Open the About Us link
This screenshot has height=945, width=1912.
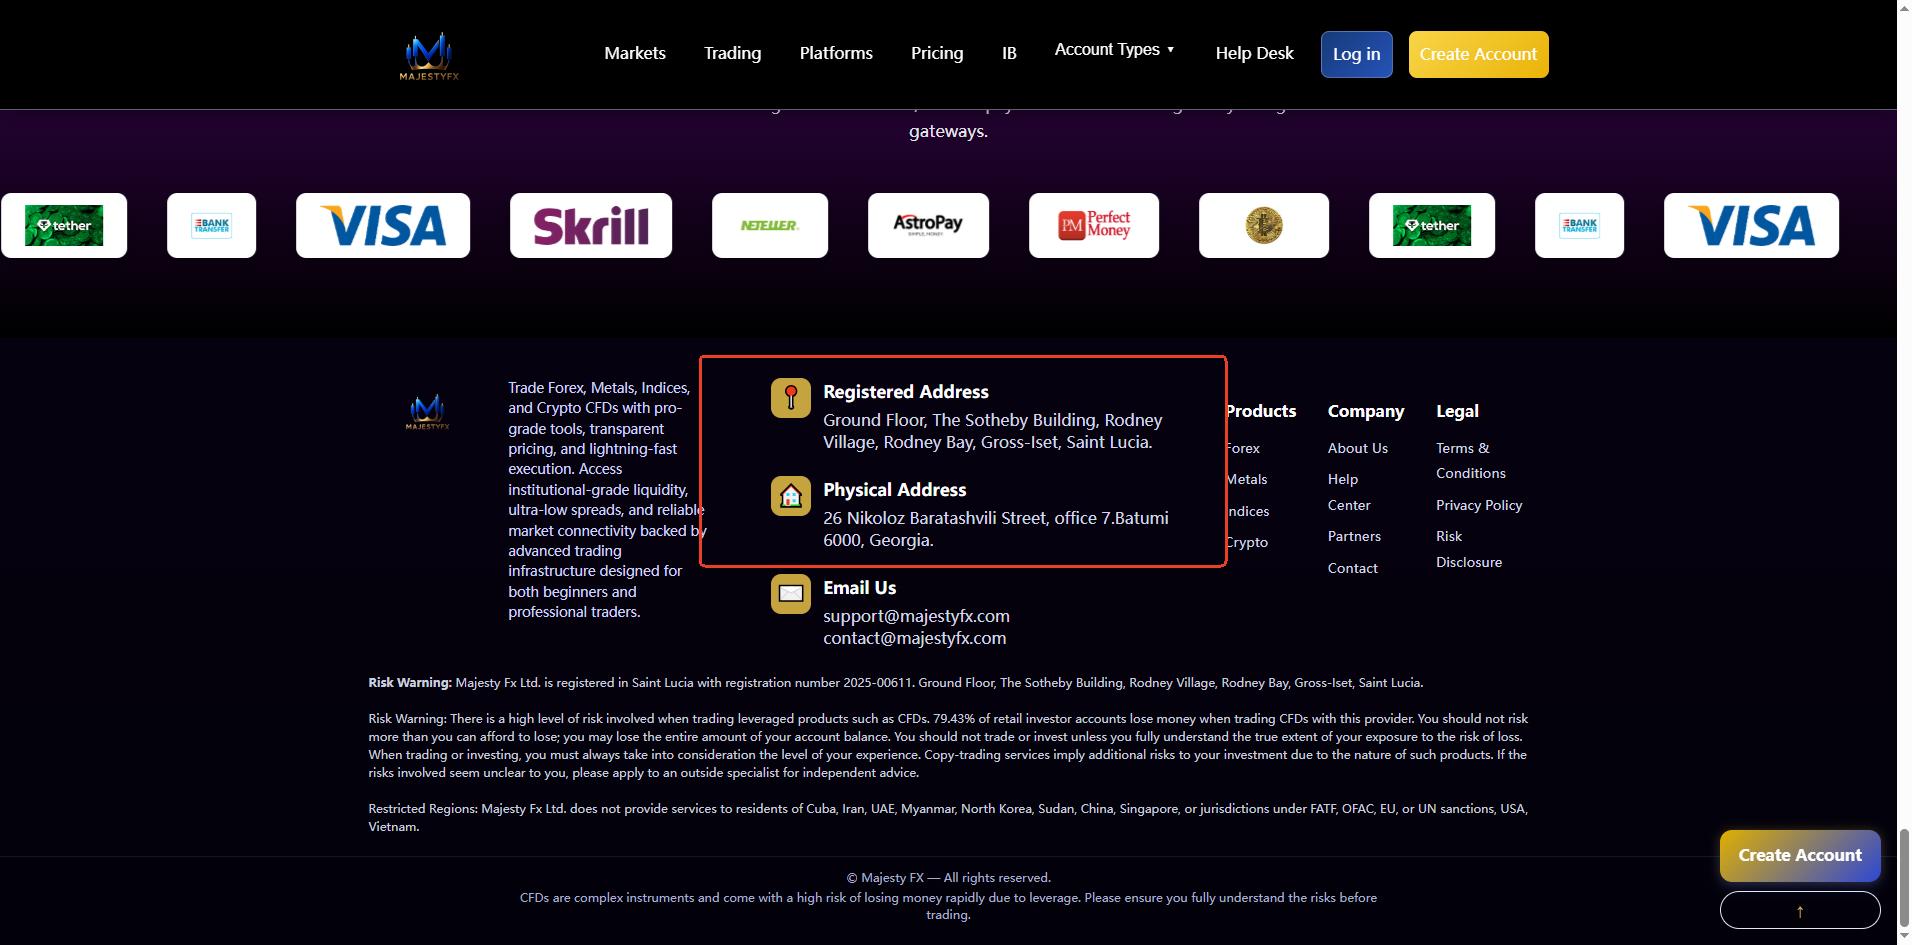tap(1357, 448)
